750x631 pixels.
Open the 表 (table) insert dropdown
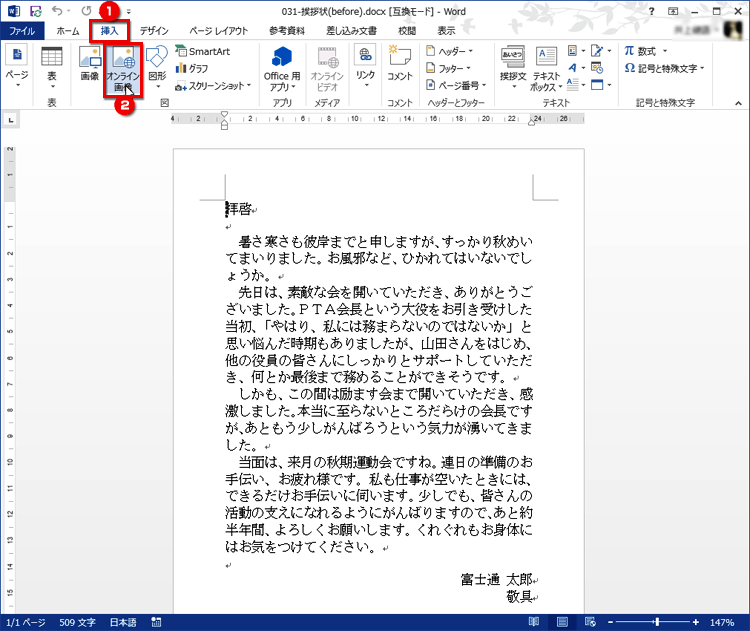click(52, 67)
